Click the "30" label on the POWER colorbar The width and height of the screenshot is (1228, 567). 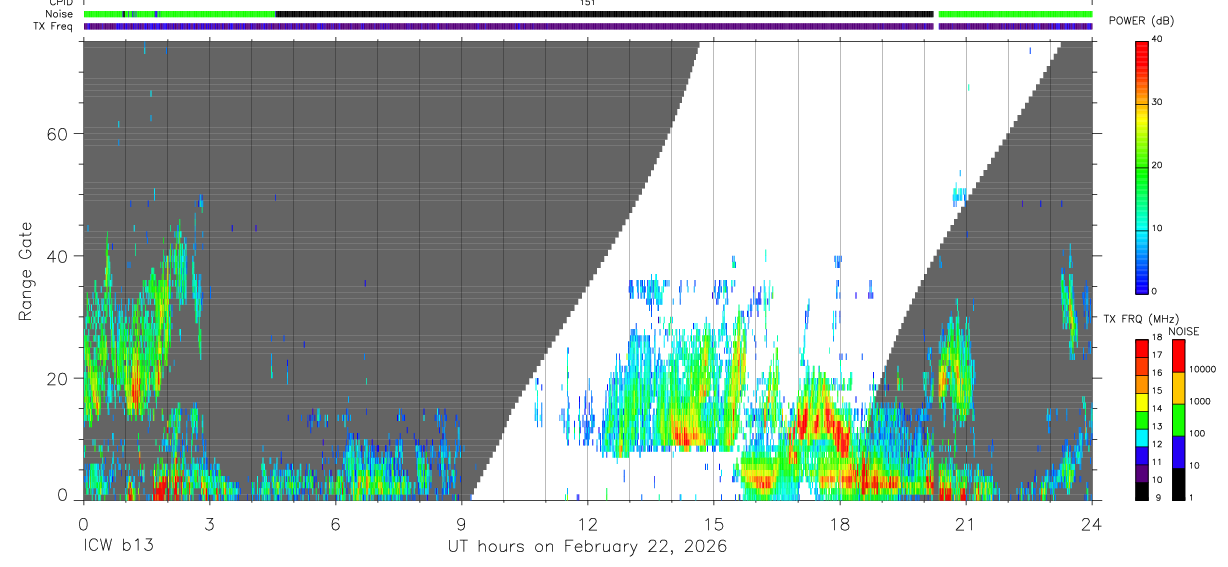(x=1158, y=103)
